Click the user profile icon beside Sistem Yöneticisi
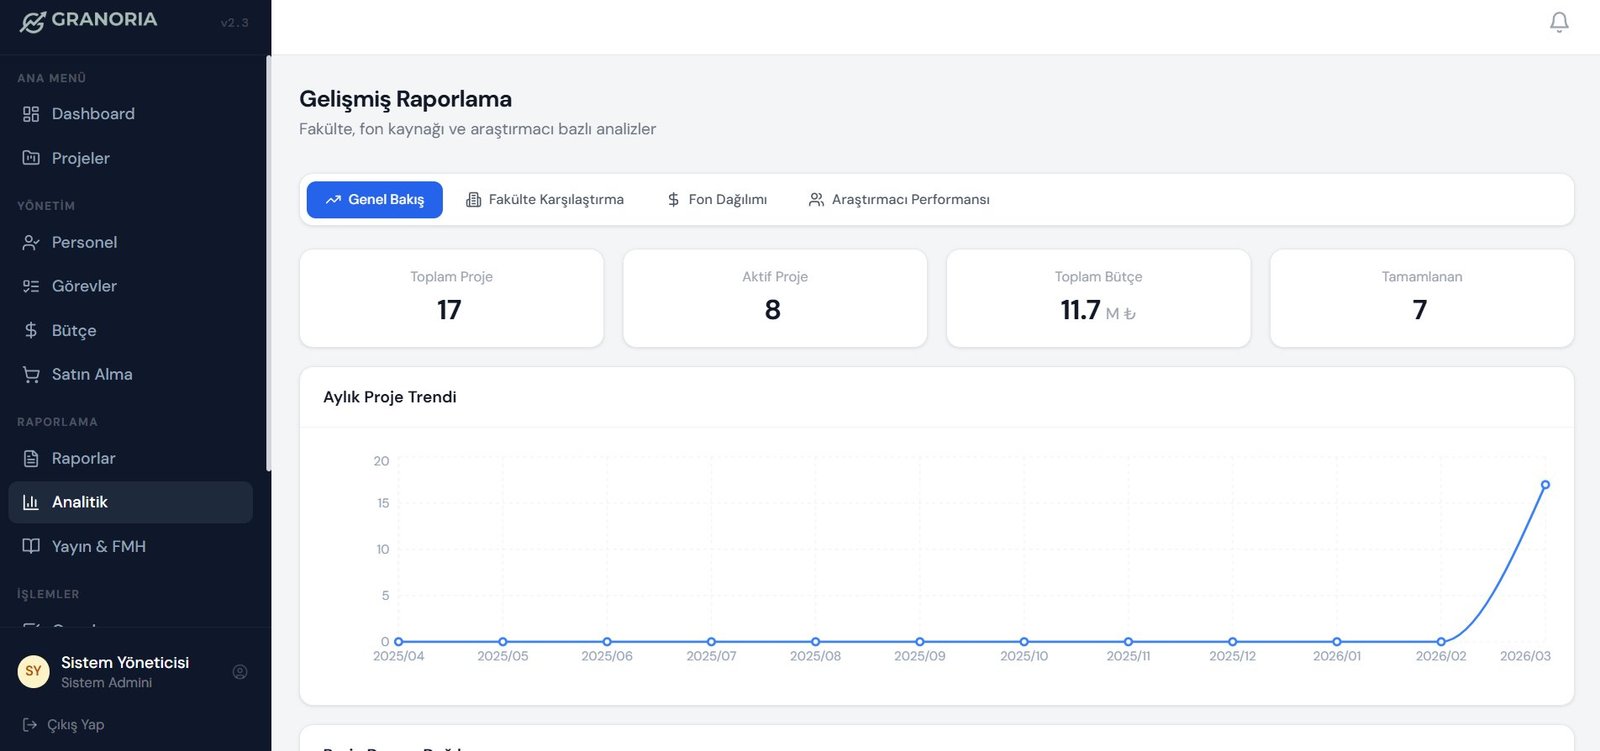This screenshot has height=751, width=1600. pos(240,672)
